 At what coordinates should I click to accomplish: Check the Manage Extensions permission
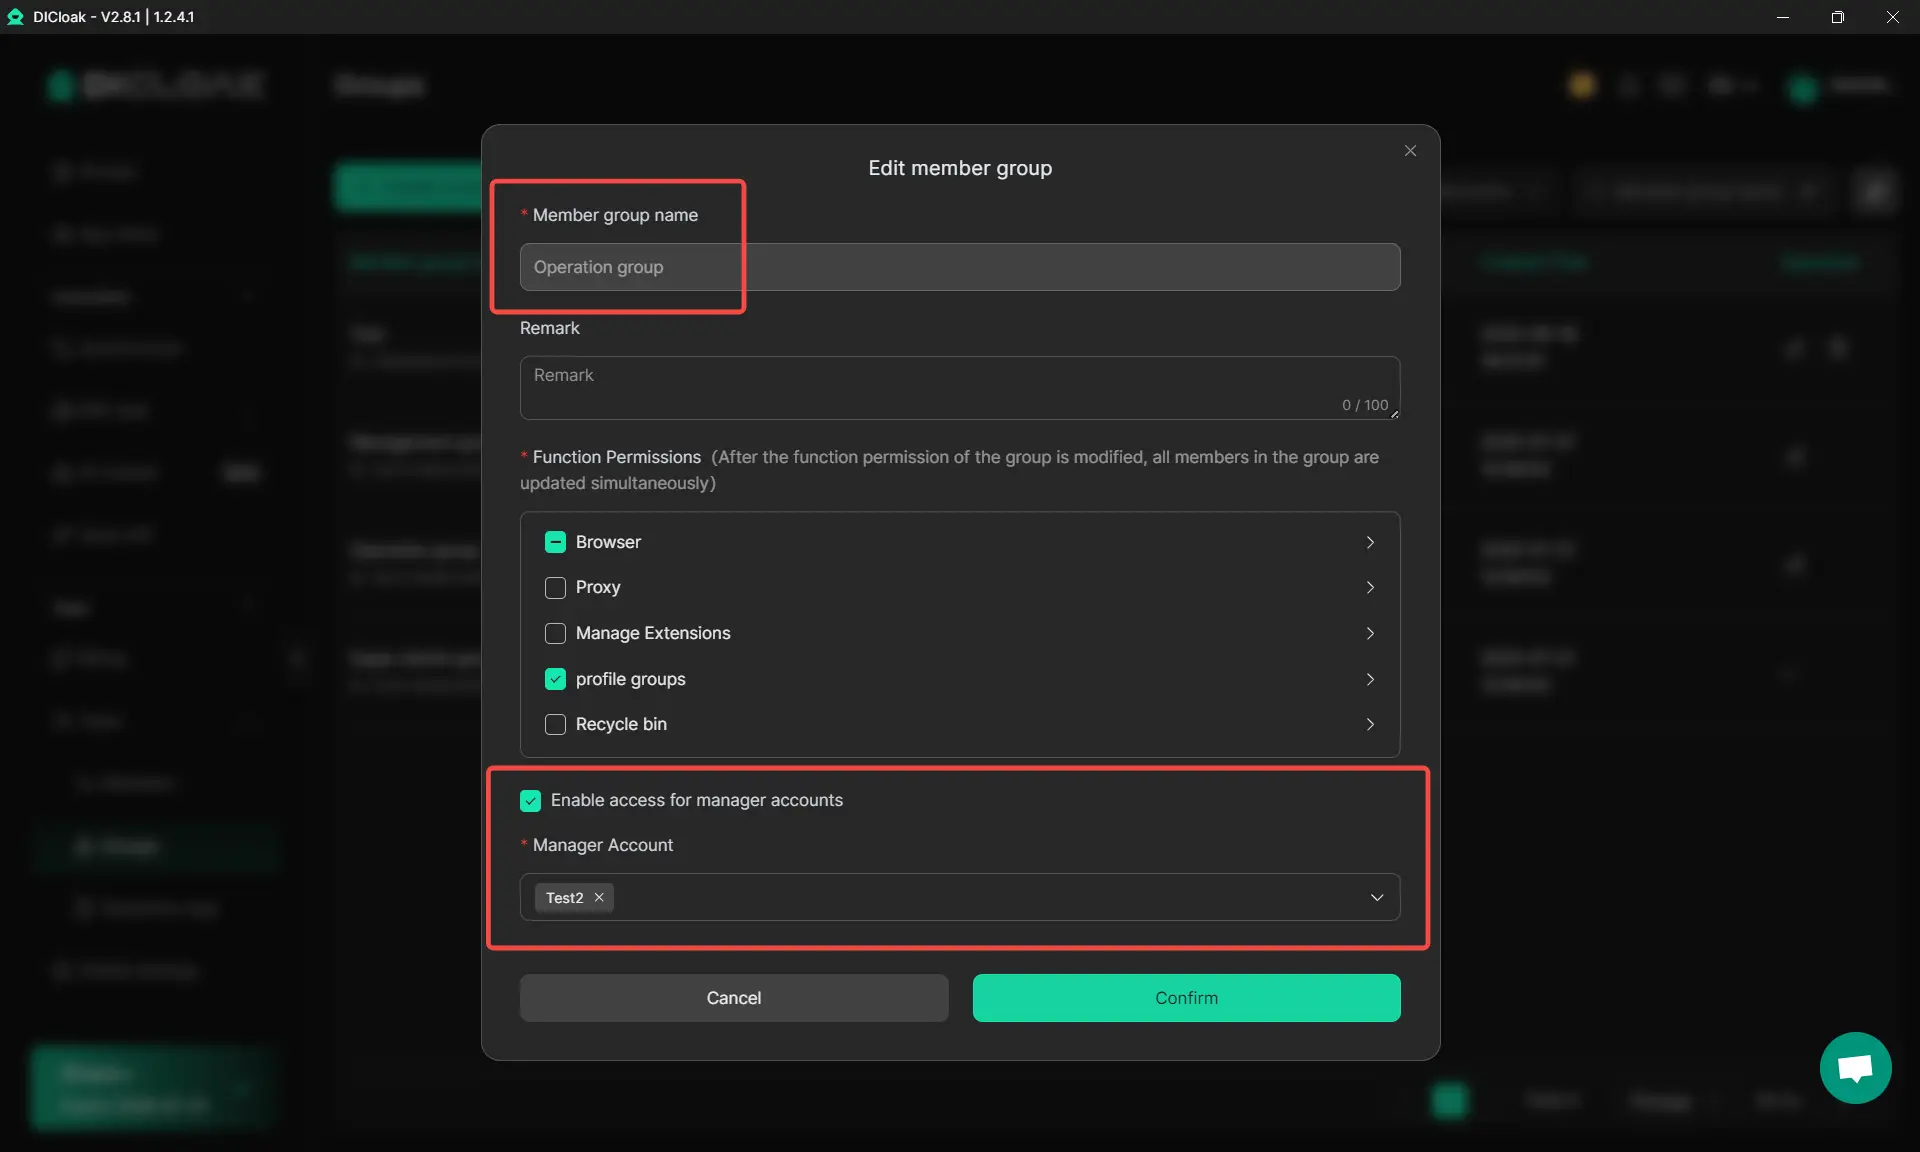pos(555,633)
